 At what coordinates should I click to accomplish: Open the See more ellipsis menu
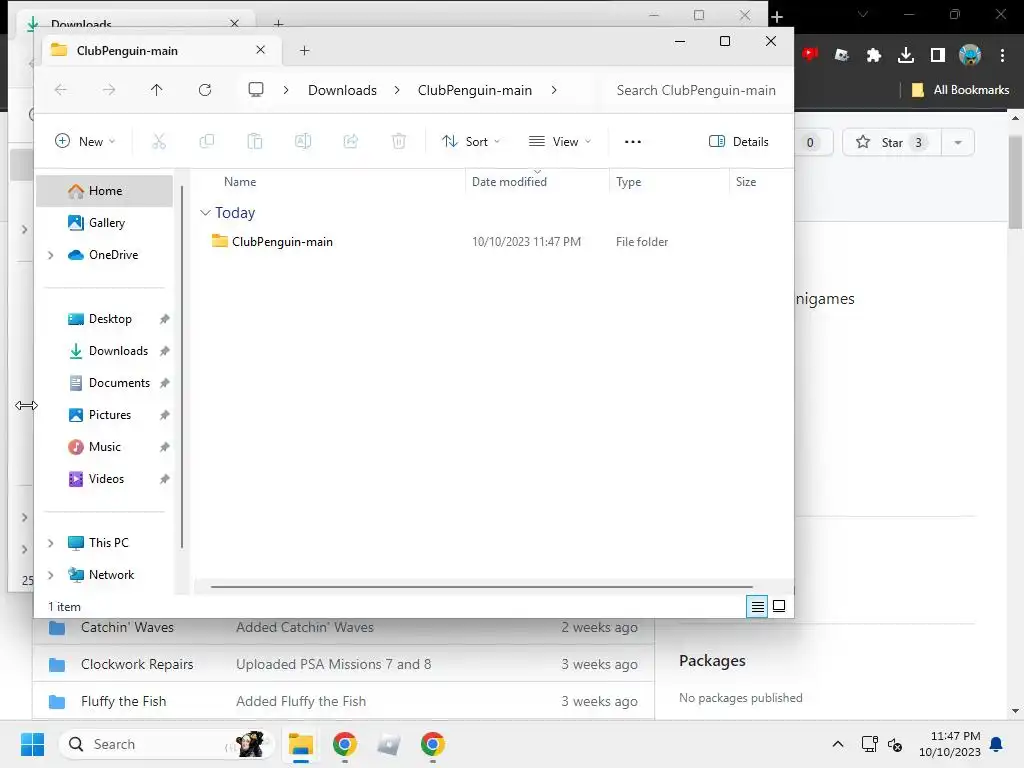[633, 141]
